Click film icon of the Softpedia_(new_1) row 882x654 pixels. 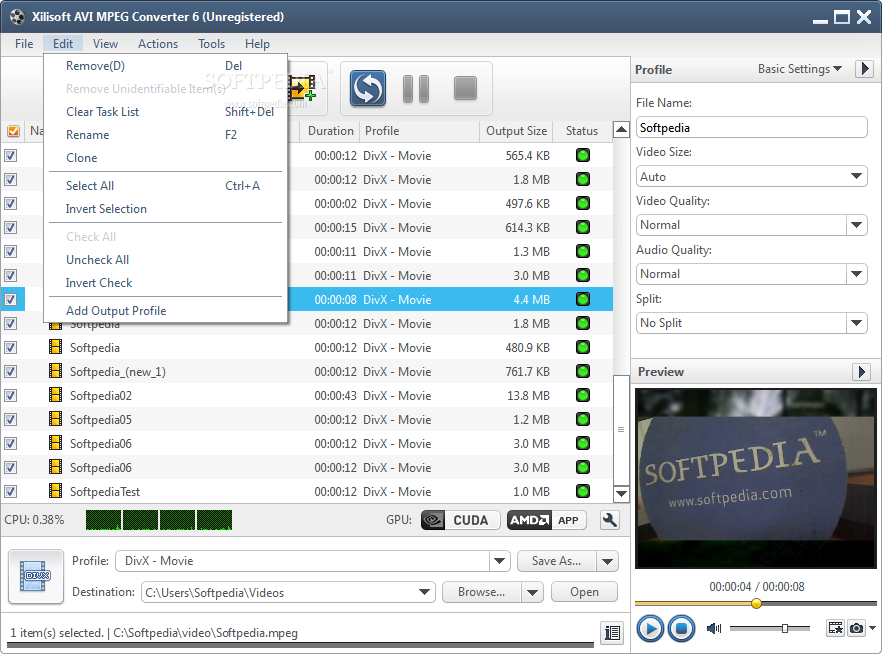click(x=55, y=371)
